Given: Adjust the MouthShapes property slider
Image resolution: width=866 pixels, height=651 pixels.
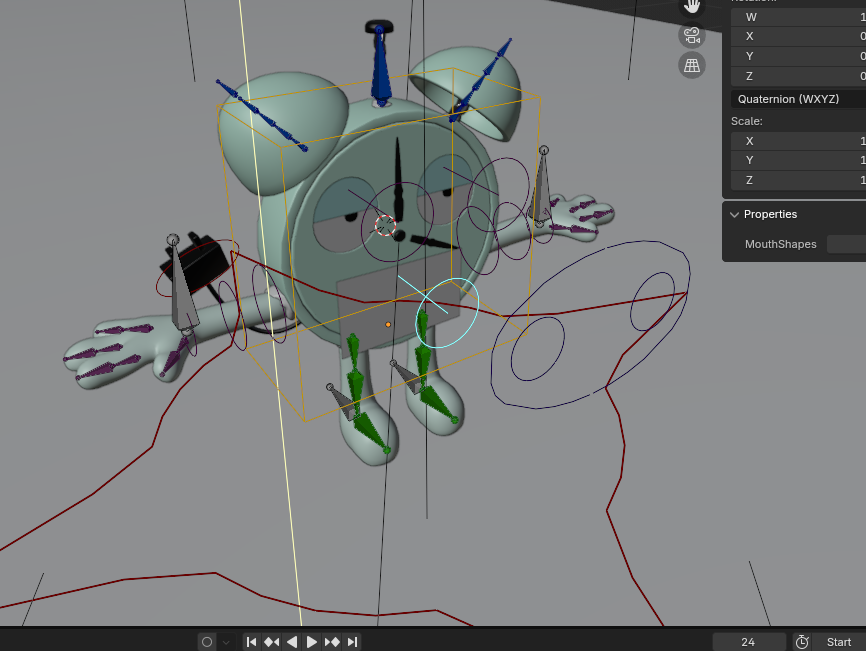Looking at the screenshot, I should click(846, 244).
